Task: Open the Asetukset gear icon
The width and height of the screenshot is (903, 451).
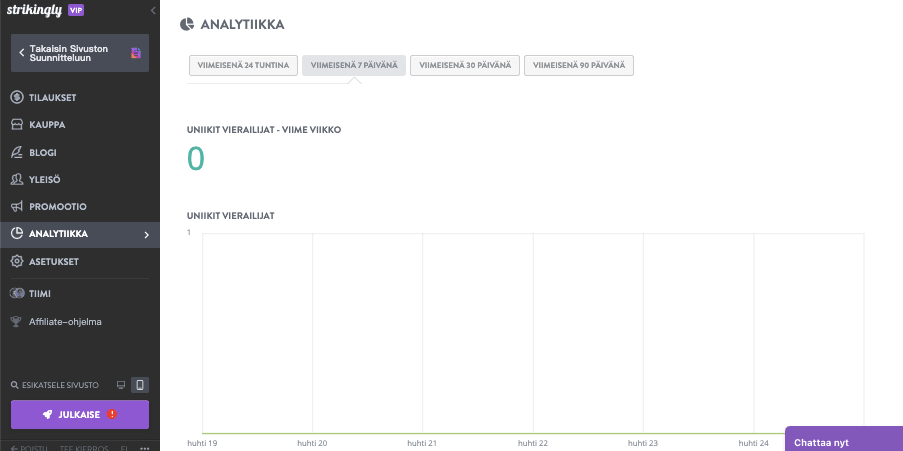Action: coord(17,261)
